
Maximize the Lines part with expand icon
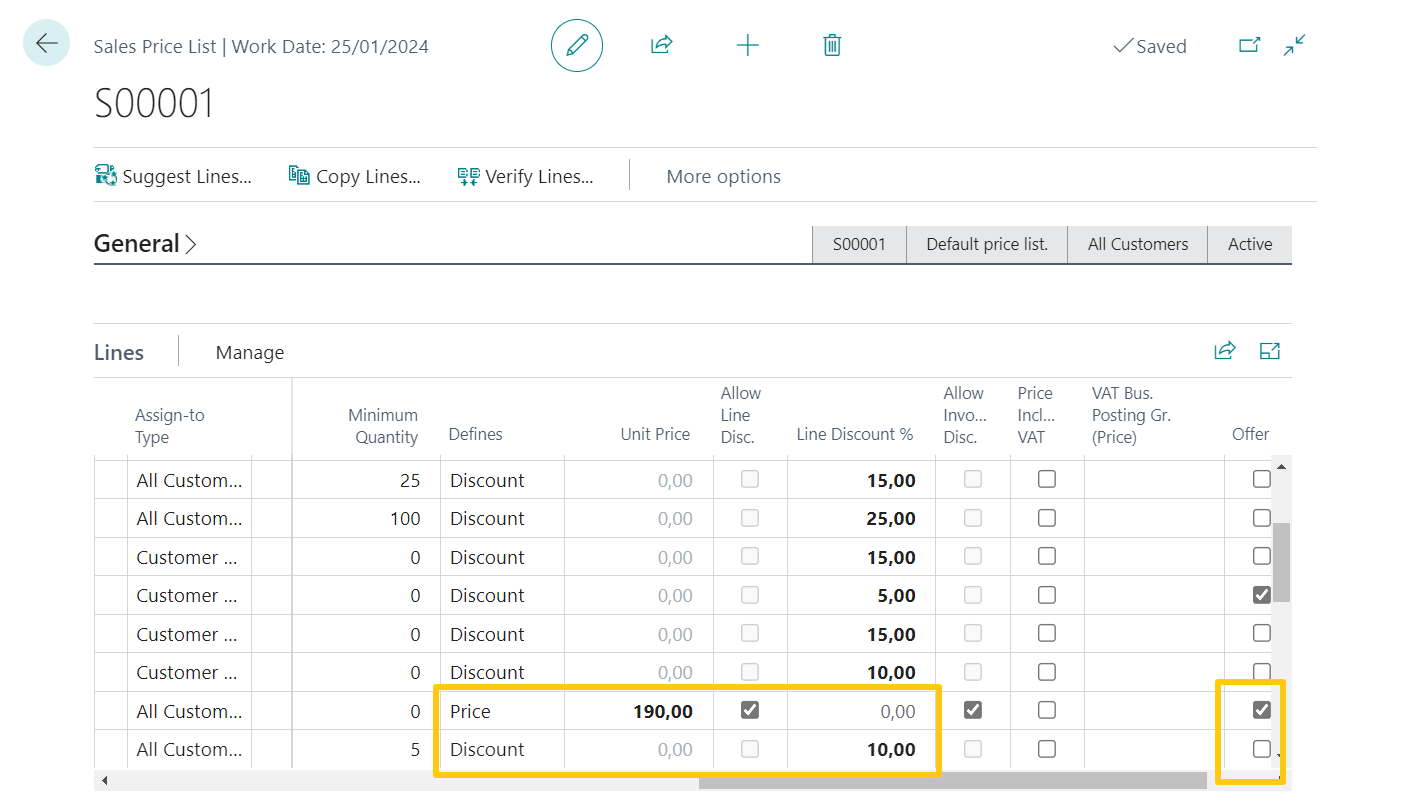1270,351
